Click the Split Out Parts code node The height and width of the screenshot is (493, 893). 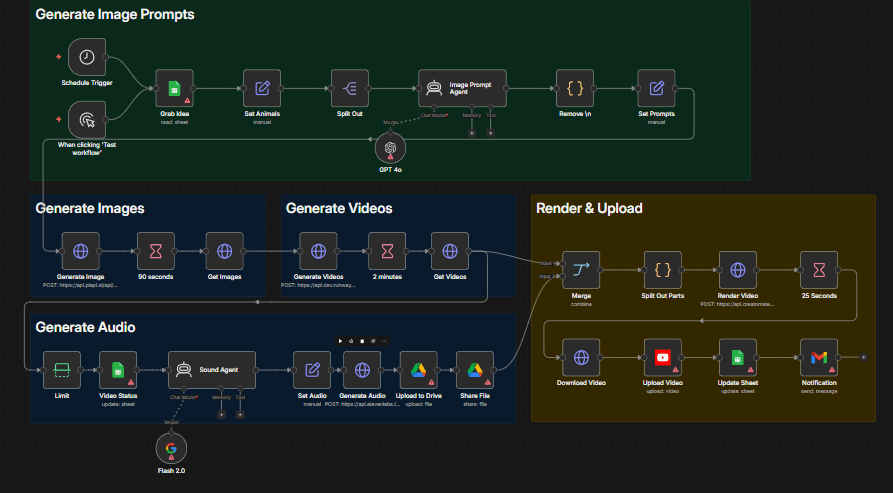click(662, 270)
